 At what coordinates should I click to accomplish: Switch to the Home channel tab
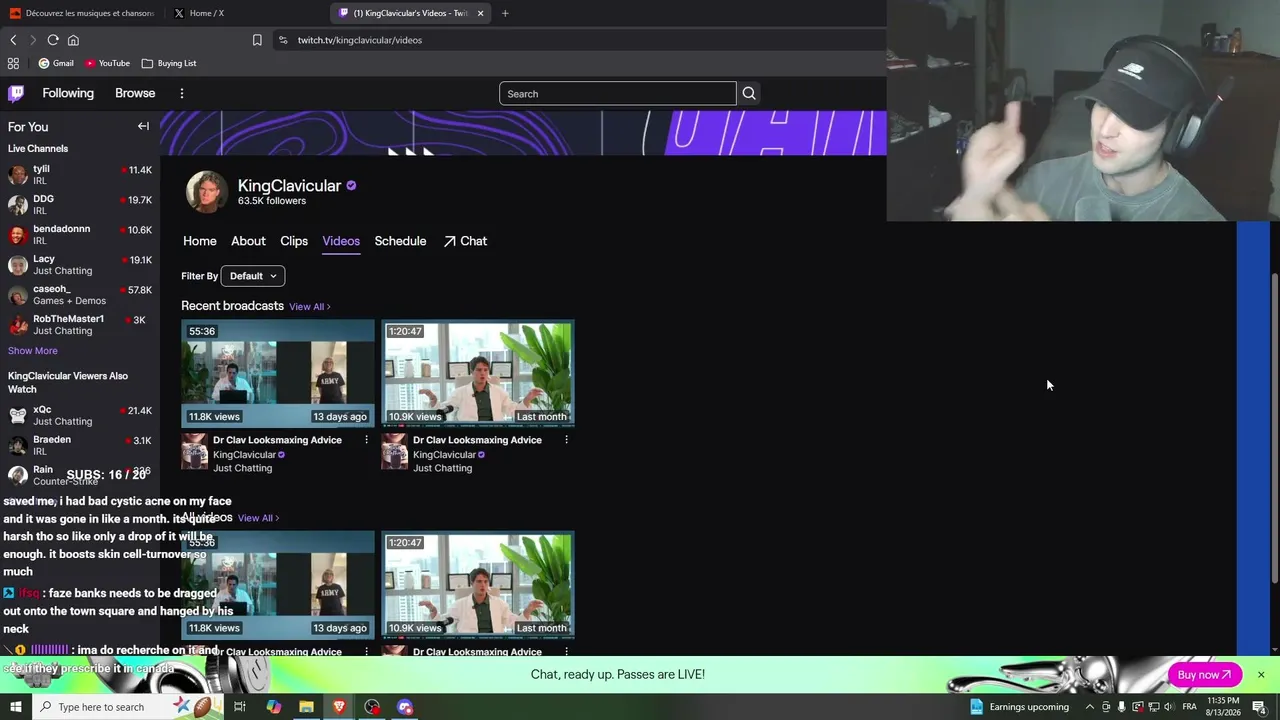200,241
